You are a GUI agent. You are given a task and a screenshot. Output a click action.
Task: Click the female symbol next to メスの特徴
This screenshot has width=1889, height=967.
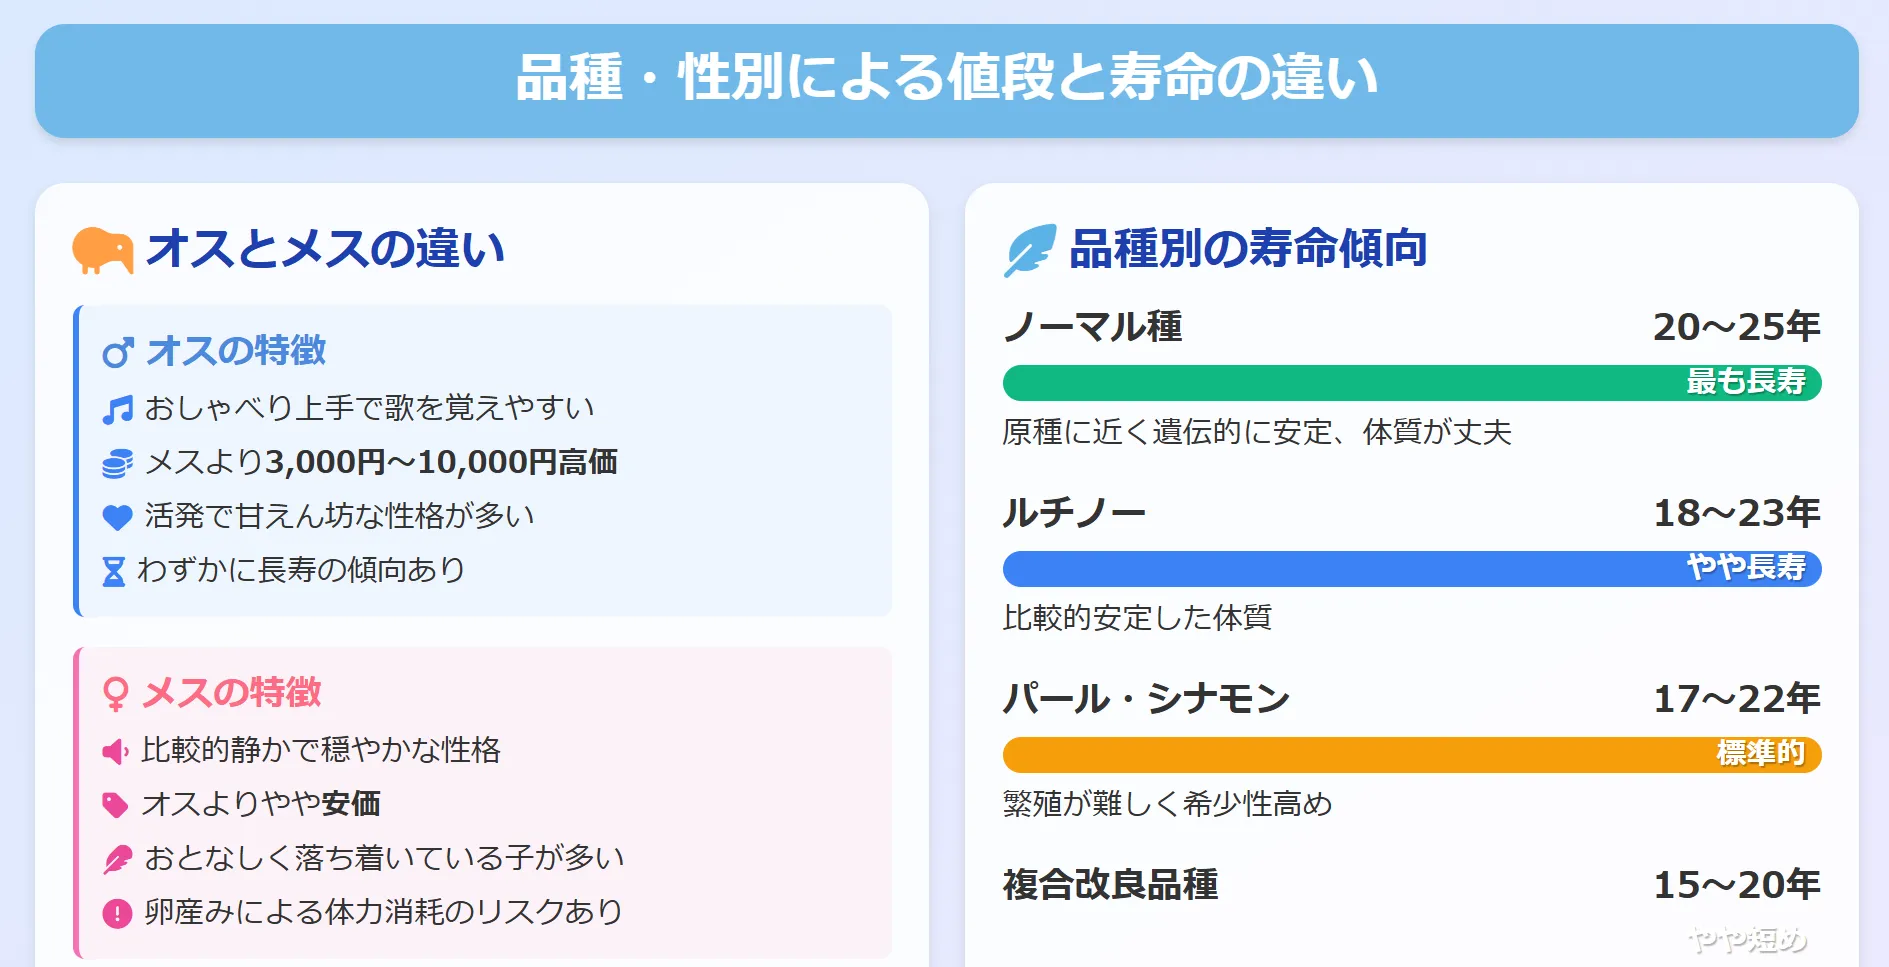(x=115, y=694)
